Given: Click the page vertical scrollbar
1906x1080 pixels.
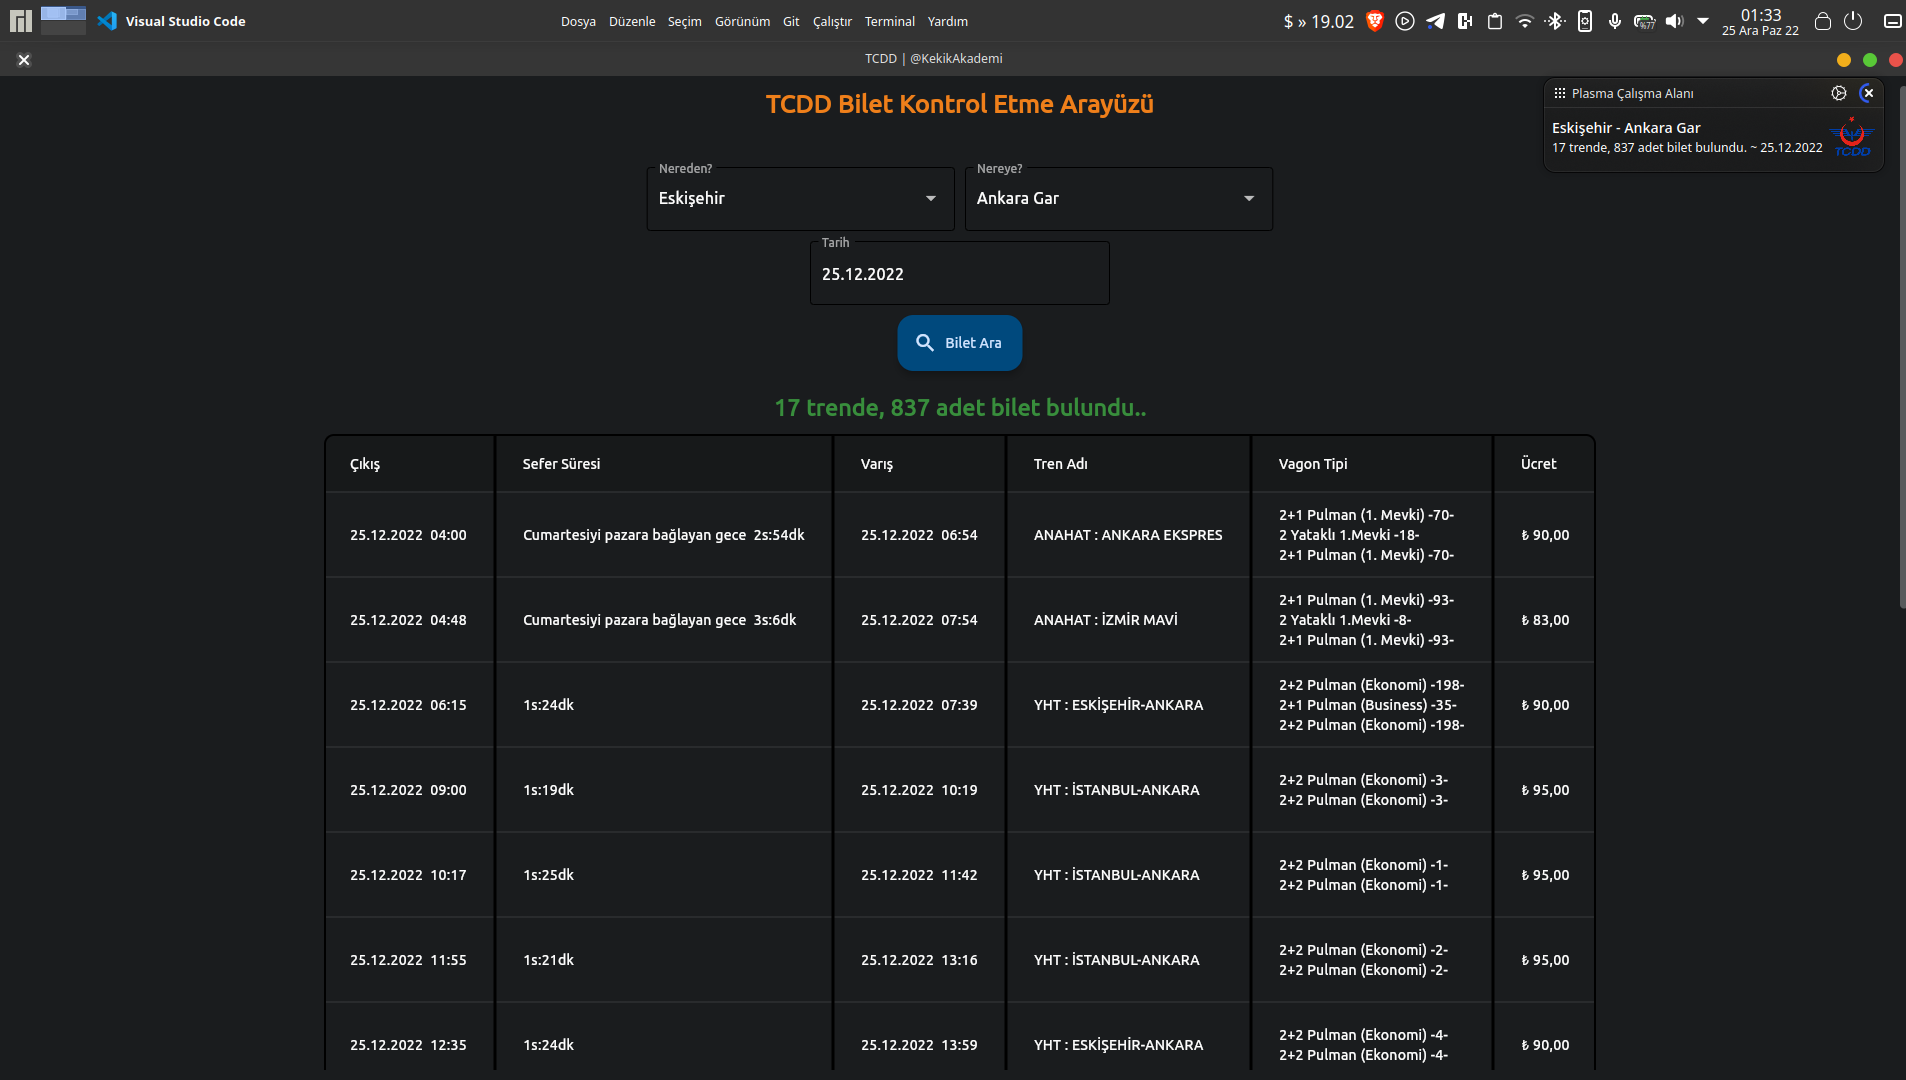Looking at the screenshot, I should 1901,346.
